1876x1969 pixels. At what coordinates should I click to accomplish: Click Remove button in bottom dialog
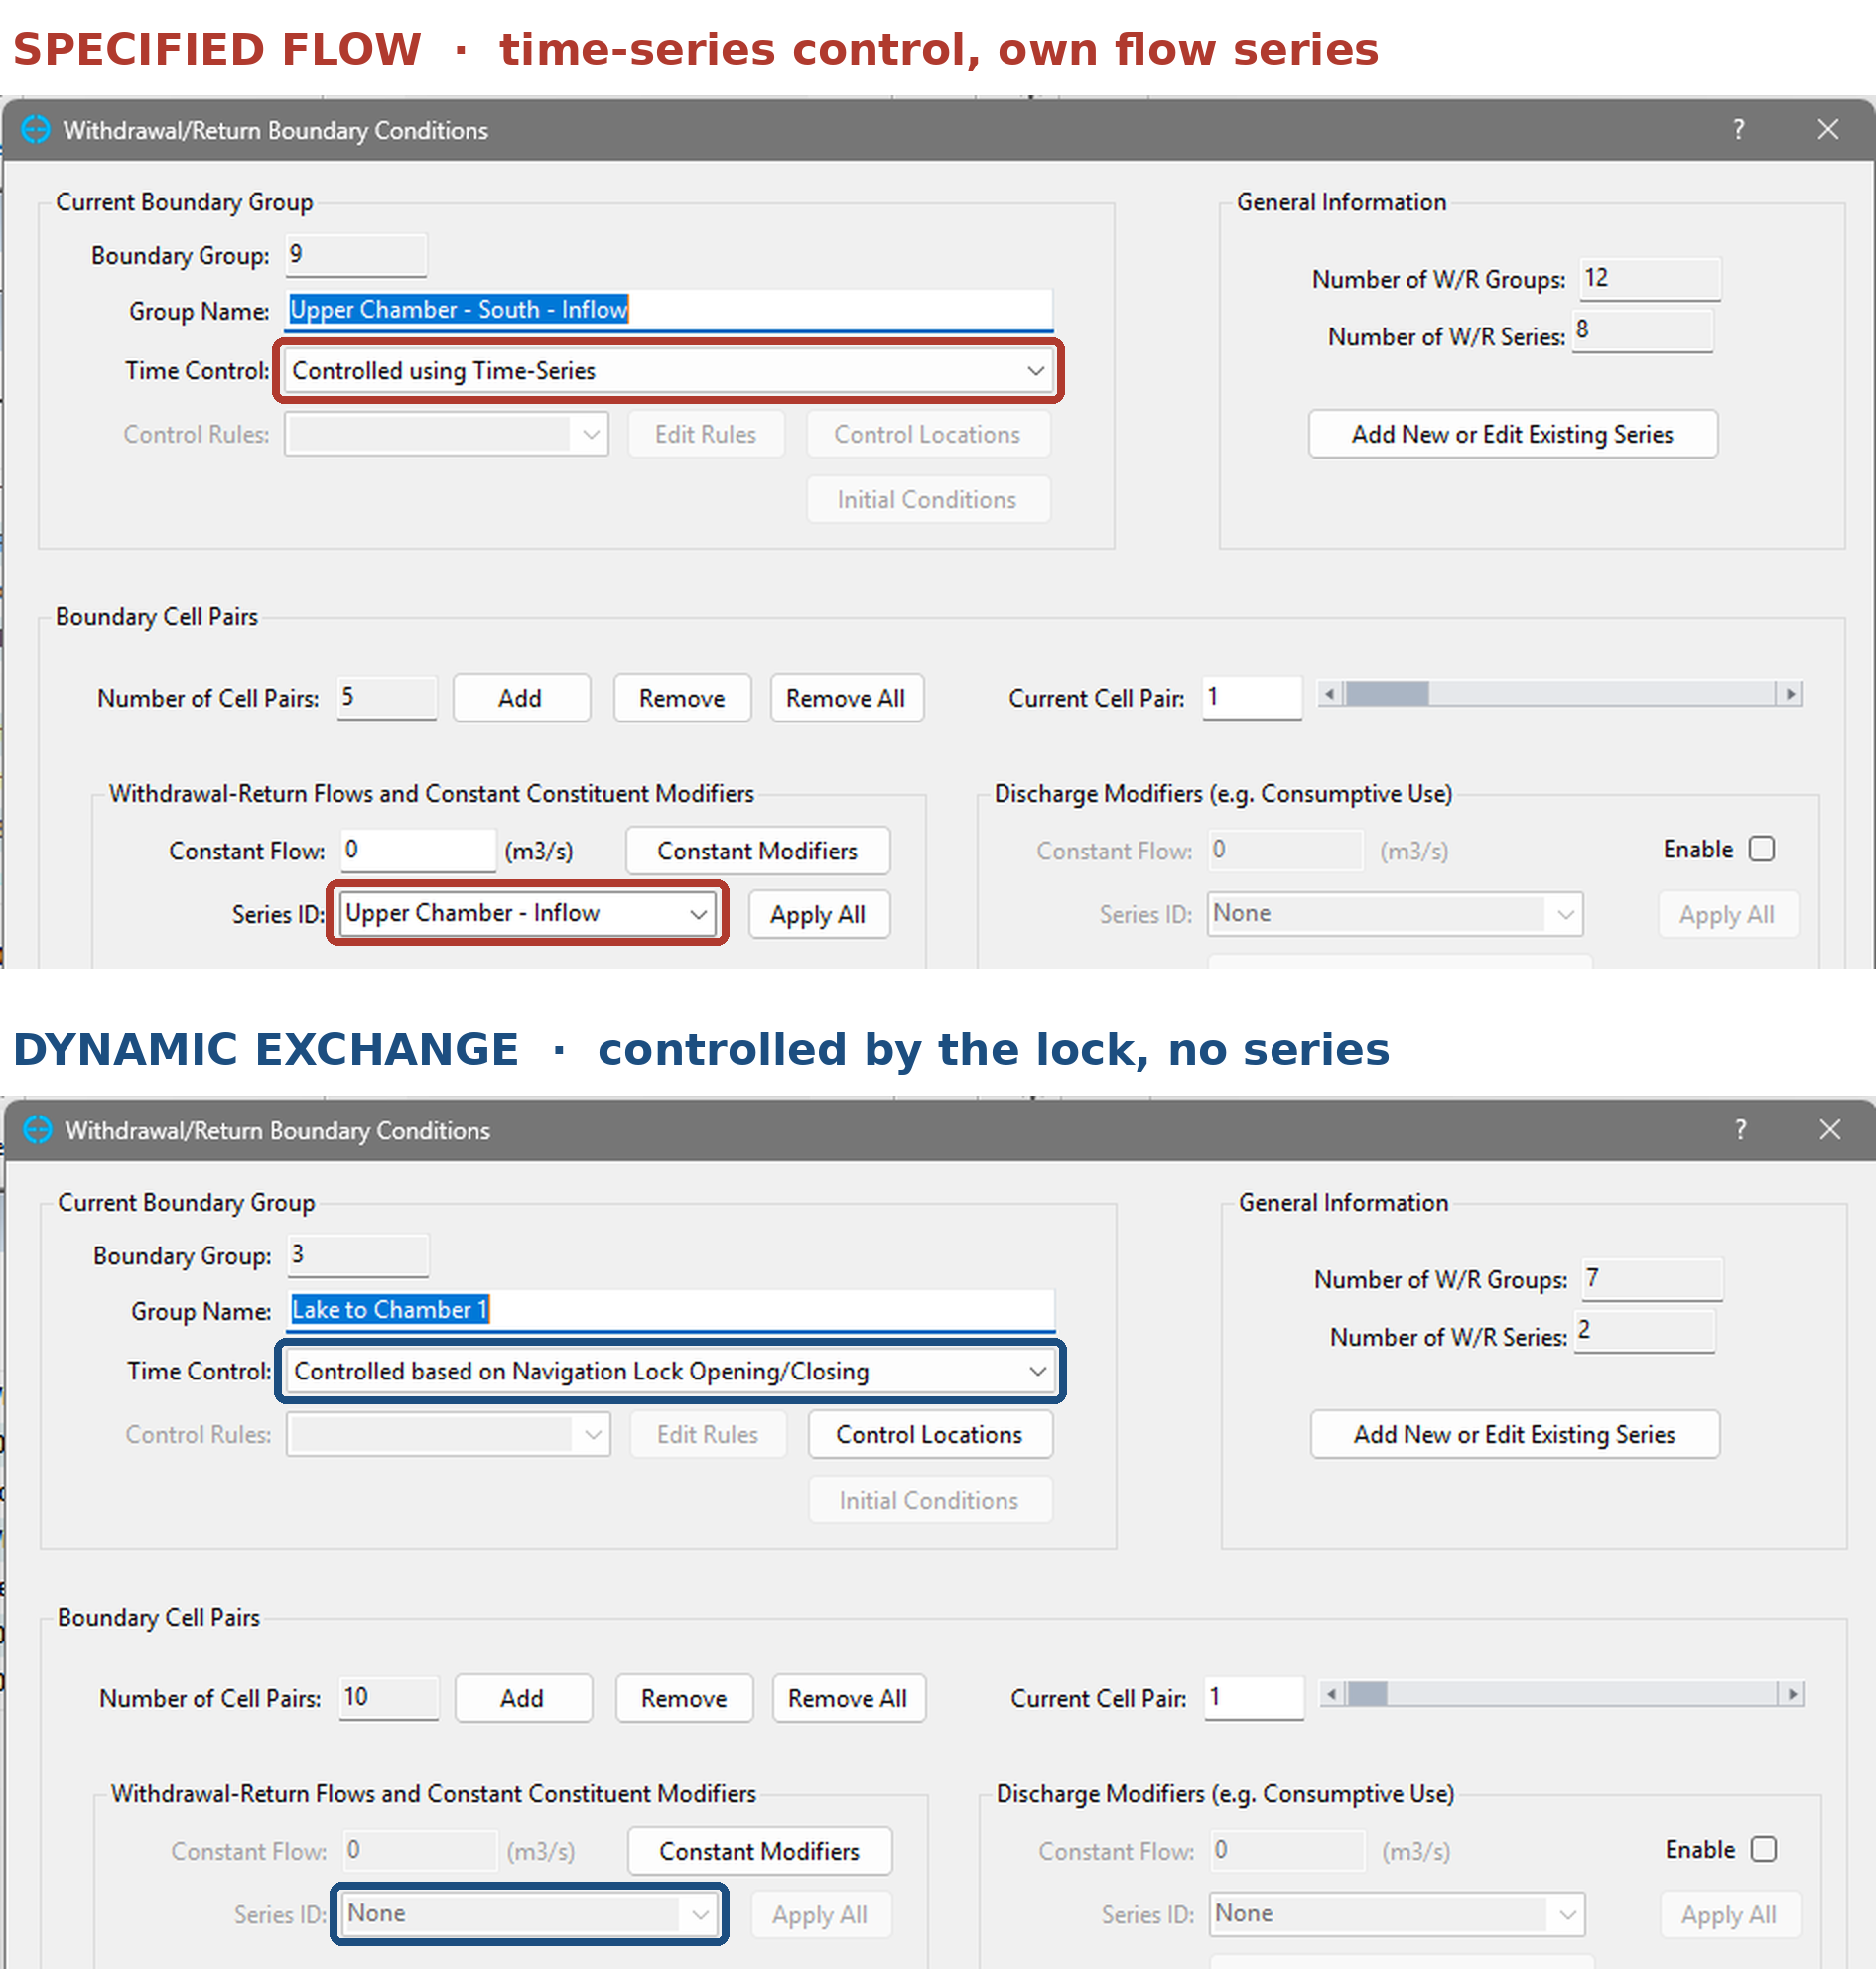(684, 1698)
